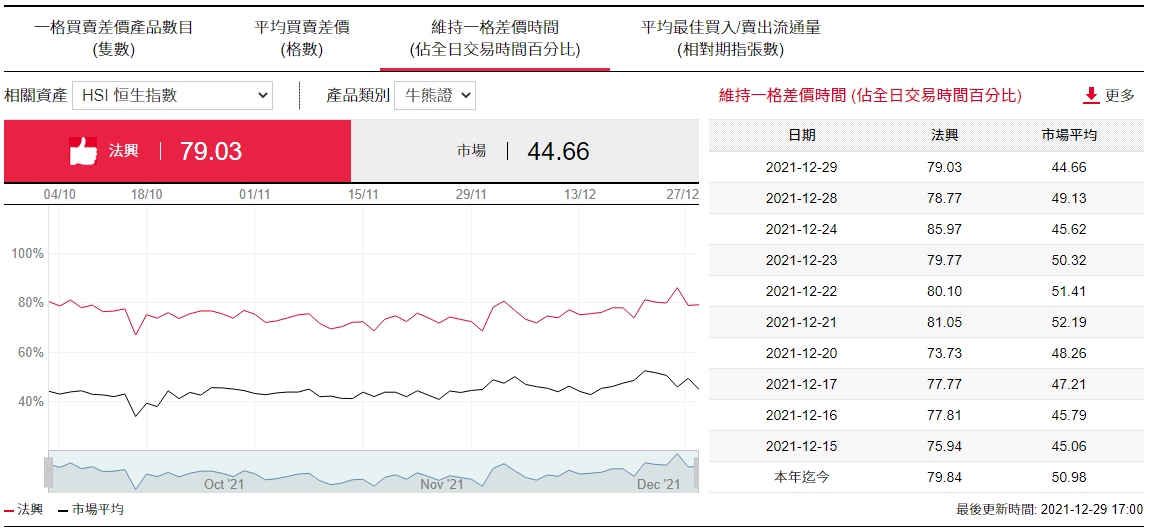The width and height of the screenshot is (1150, 532).
Task: Click the red 維持一格差價時間 table heading
Action: click(870, 95)
